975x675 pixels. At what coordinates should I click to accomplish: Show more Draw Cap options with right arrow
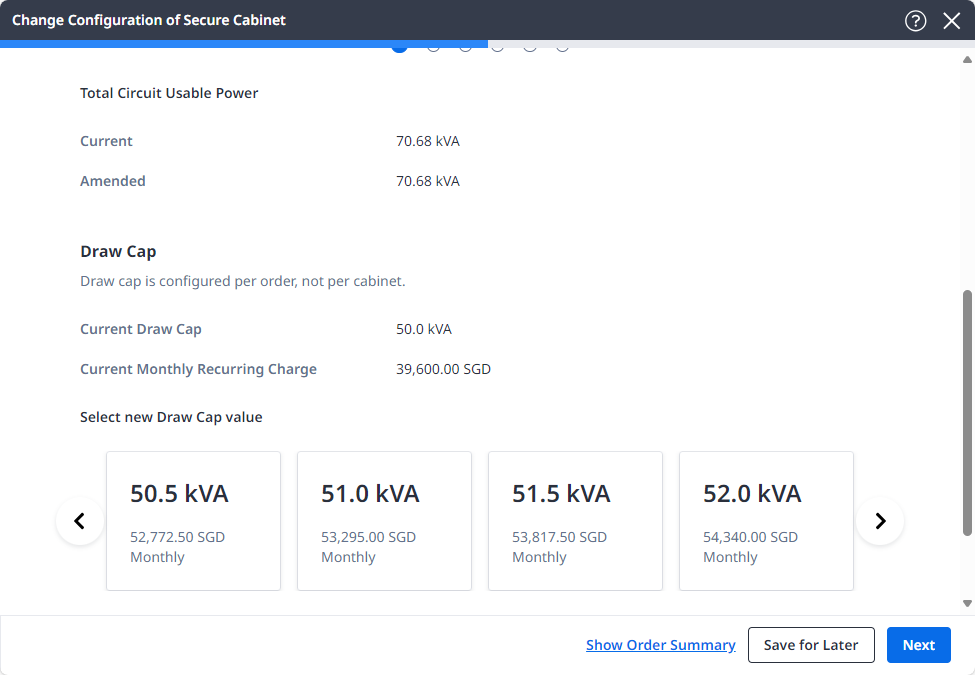tap(880, 521)
